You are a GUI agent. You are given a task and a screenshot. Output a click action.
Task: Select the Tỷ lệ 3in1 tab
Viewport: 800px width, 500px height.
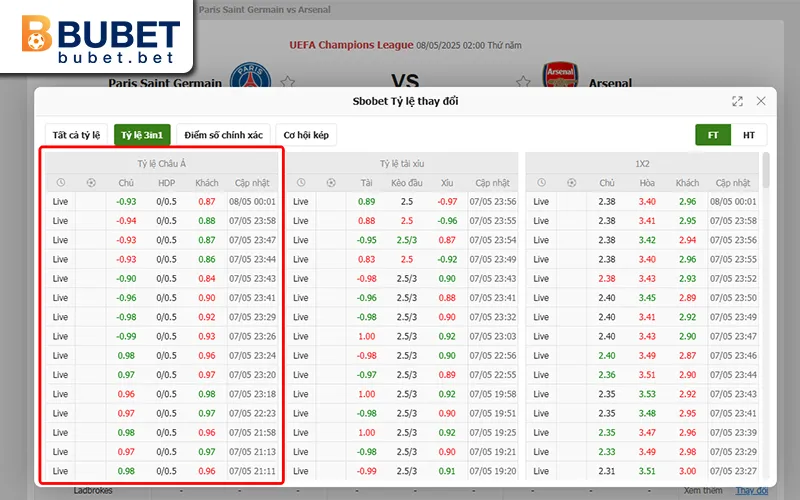(142, 135)
